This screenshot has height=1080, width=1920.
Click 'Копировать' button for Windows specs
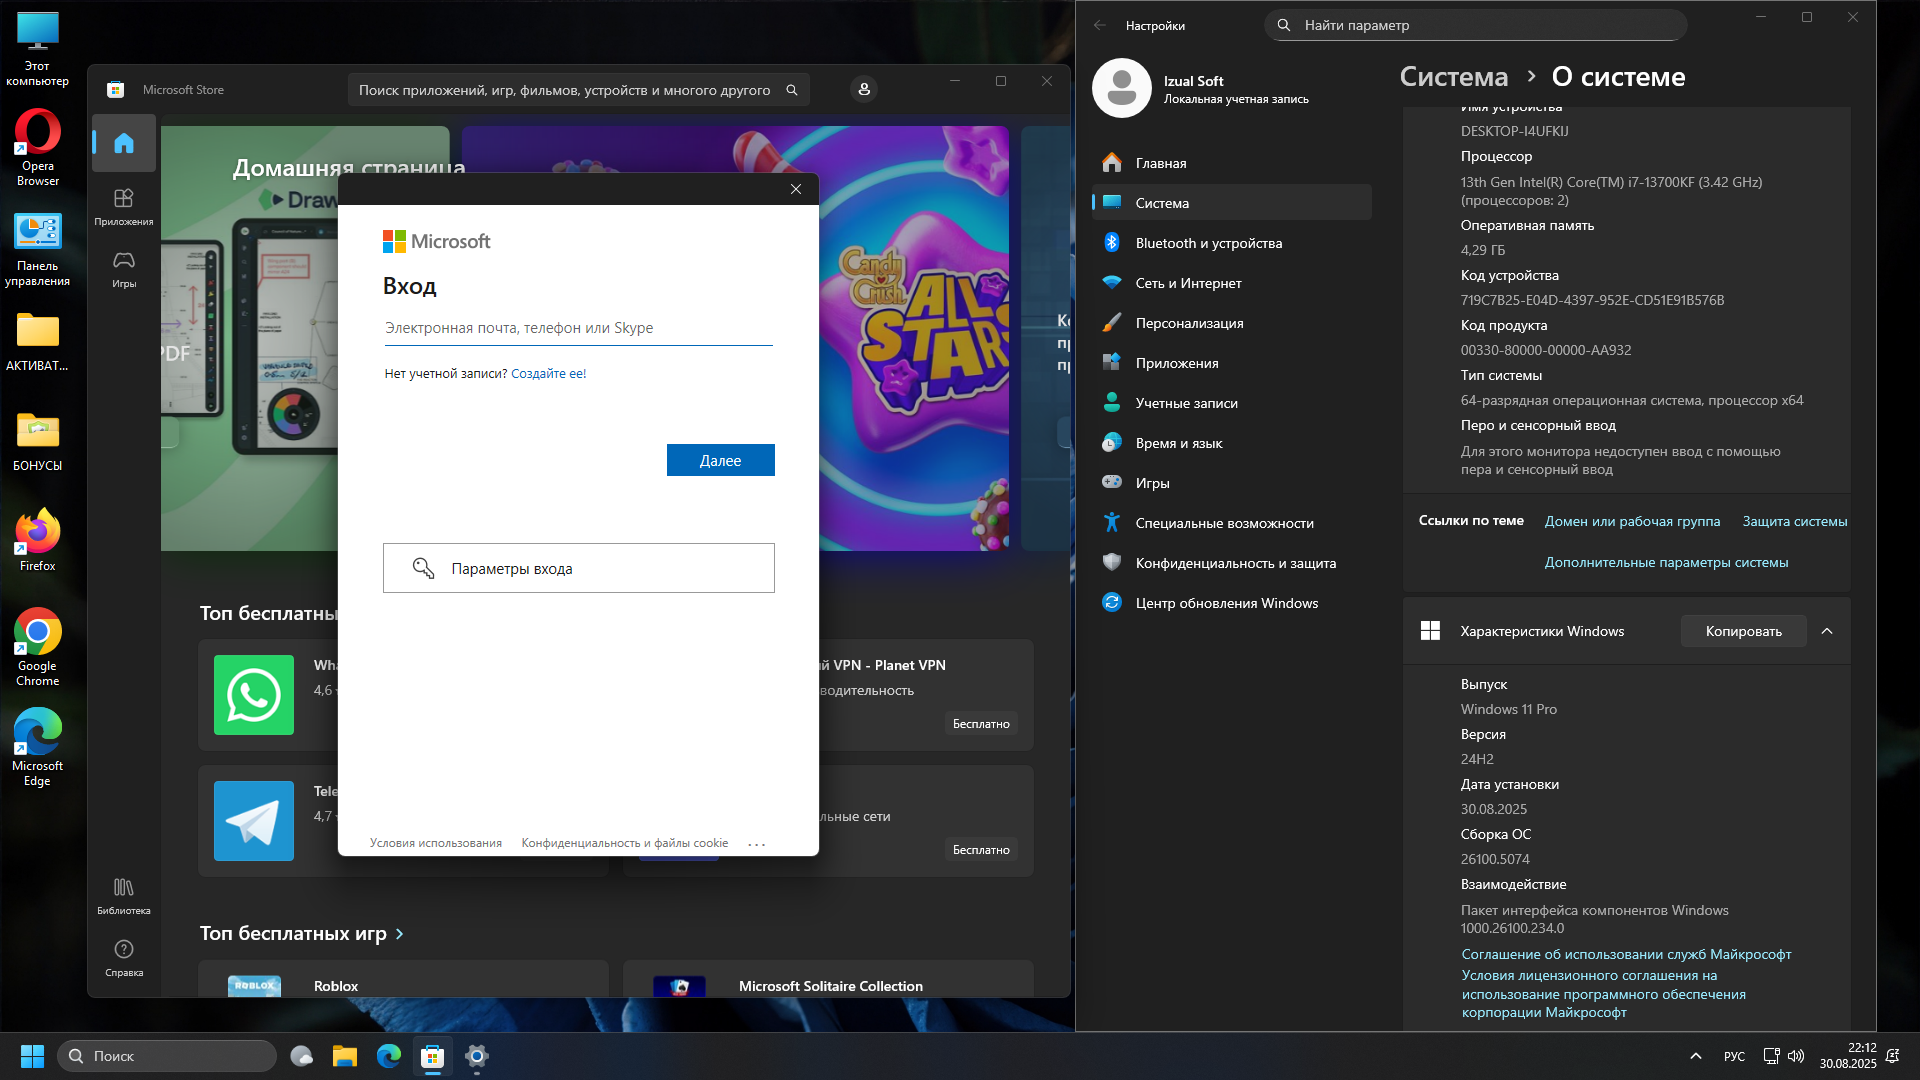1743,631
